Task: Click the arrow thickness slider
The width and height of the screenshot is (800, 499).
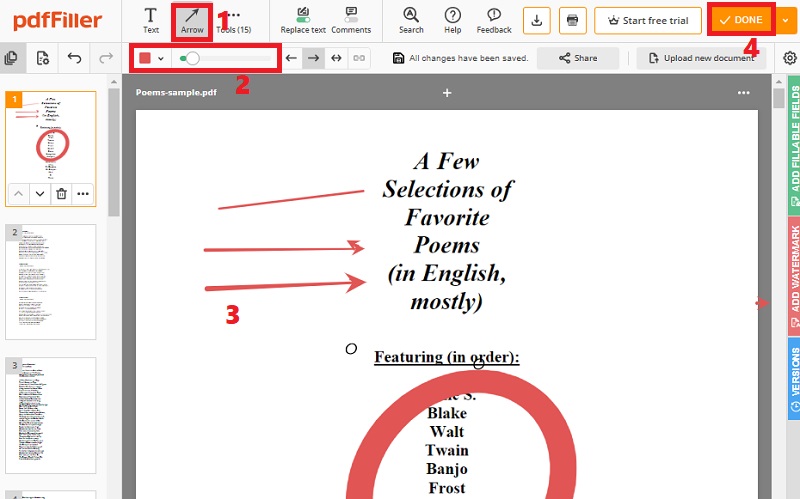Action: tap(226, 59)
